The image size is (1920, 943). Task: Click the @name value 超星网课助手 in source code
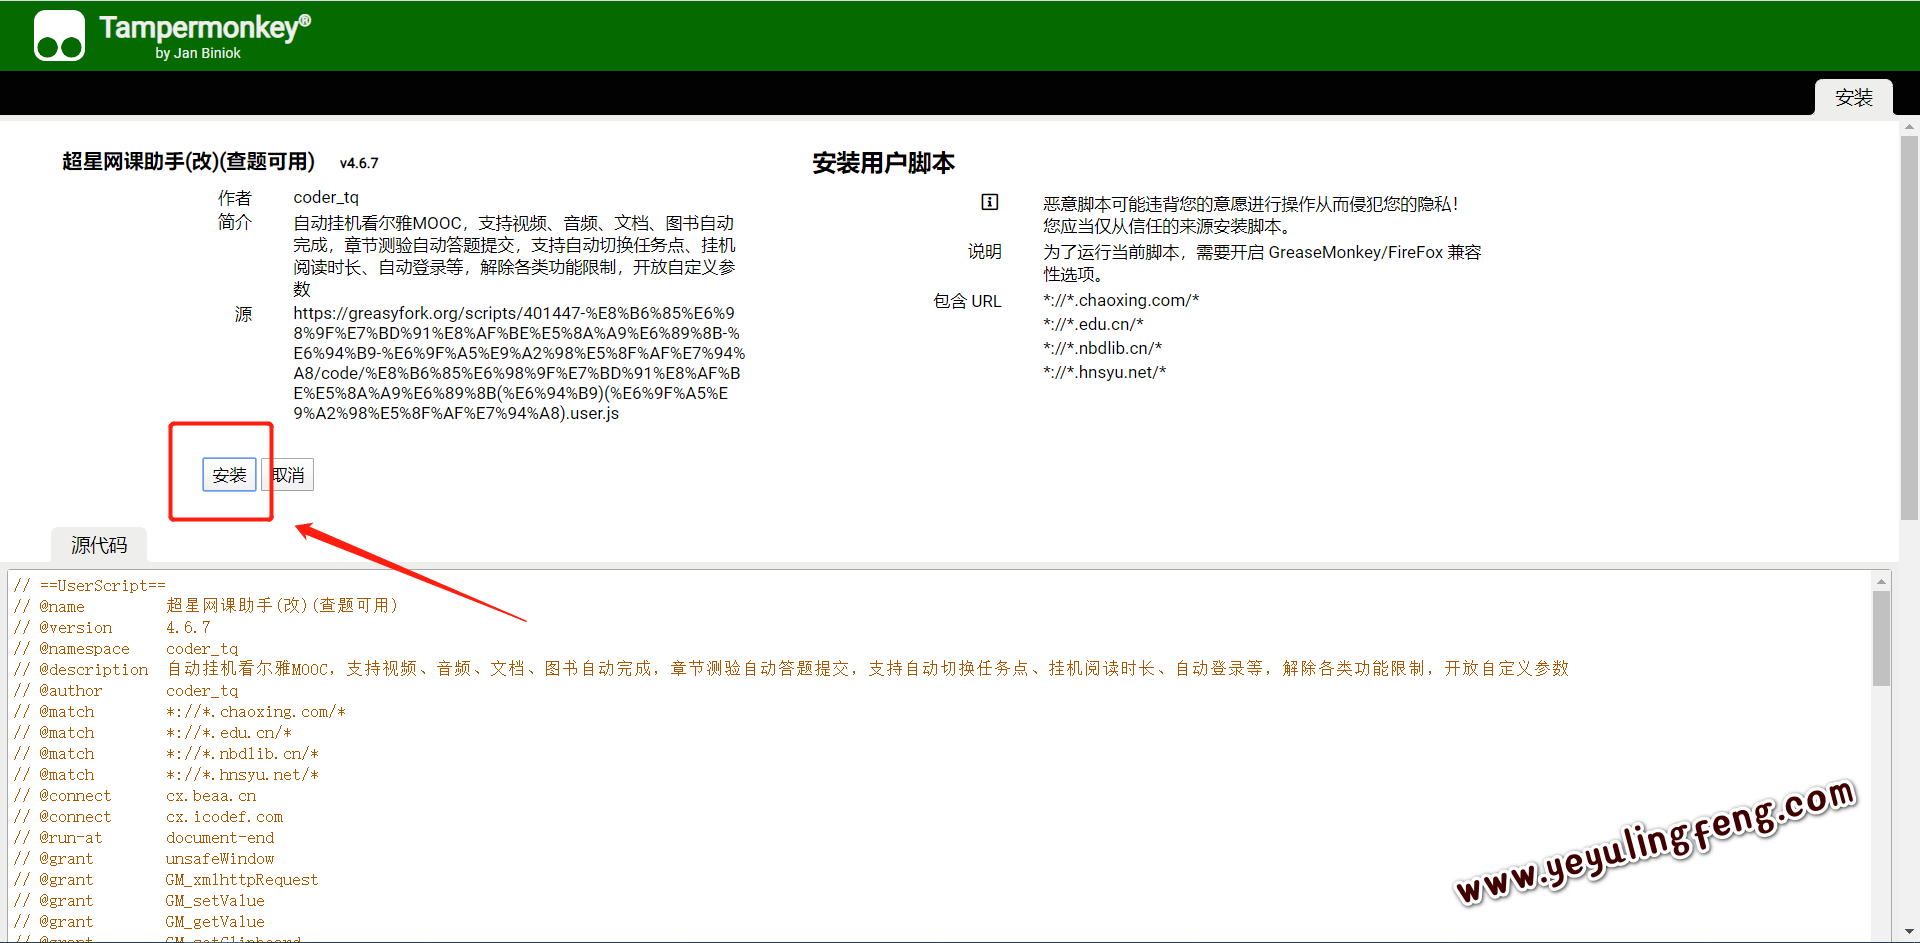(x=282, y=606)
